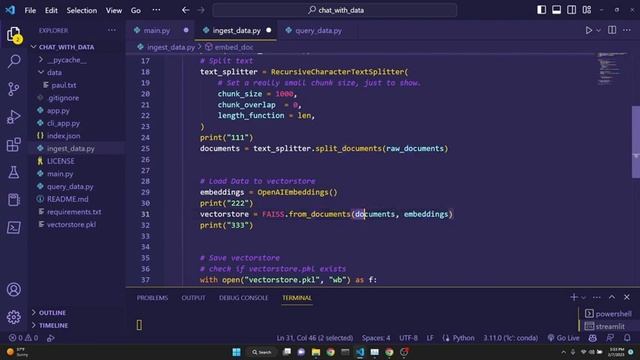Open the File menu
Image resolution: width=640 pixels, height=360 pixels.
coord(30,10)
